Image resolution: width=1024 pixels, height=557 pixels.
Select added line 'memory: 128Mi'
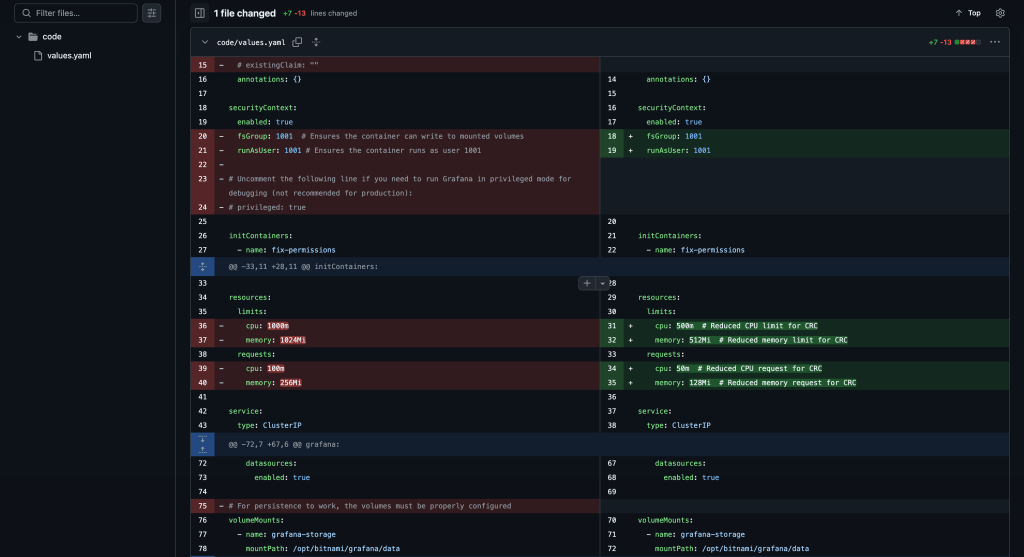pyautogui.click(x=755, y=383)
